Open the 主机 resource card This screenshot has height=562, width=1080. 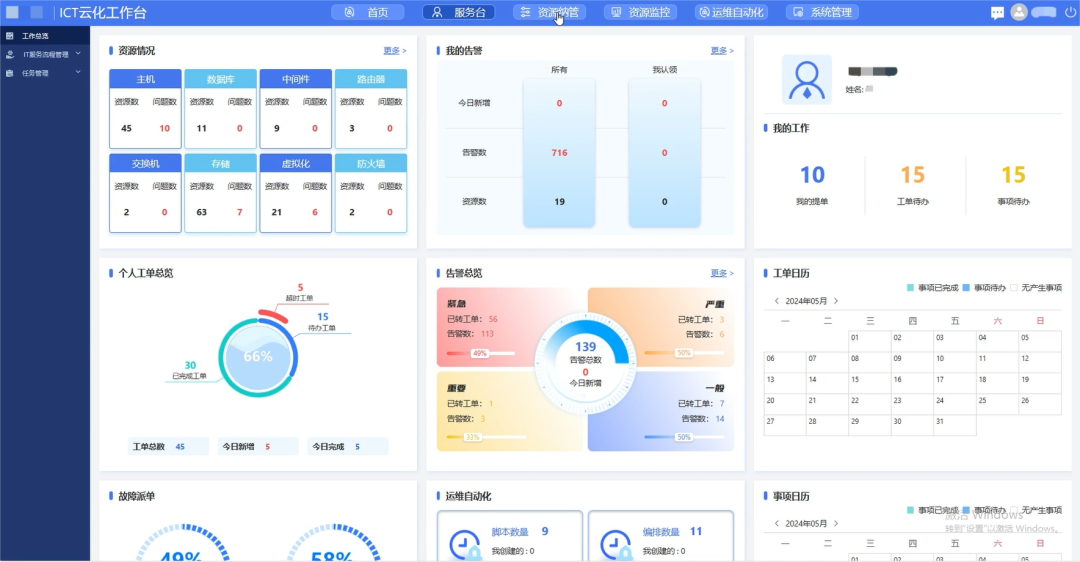145,109
